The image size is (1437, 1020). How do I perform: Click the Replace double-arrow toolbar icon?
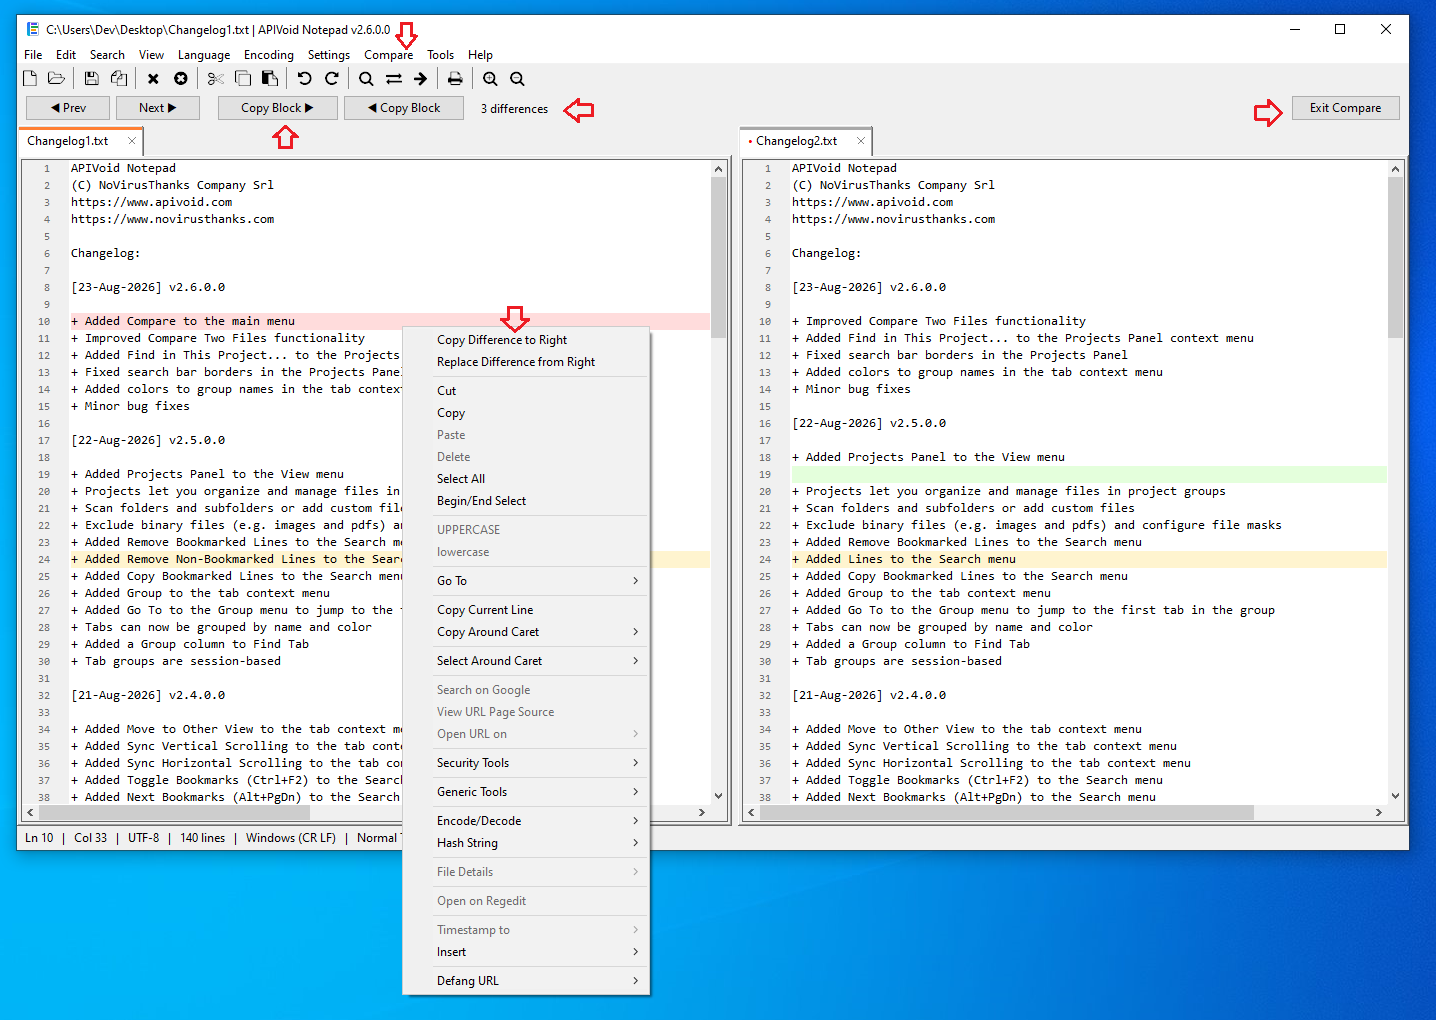394,78
